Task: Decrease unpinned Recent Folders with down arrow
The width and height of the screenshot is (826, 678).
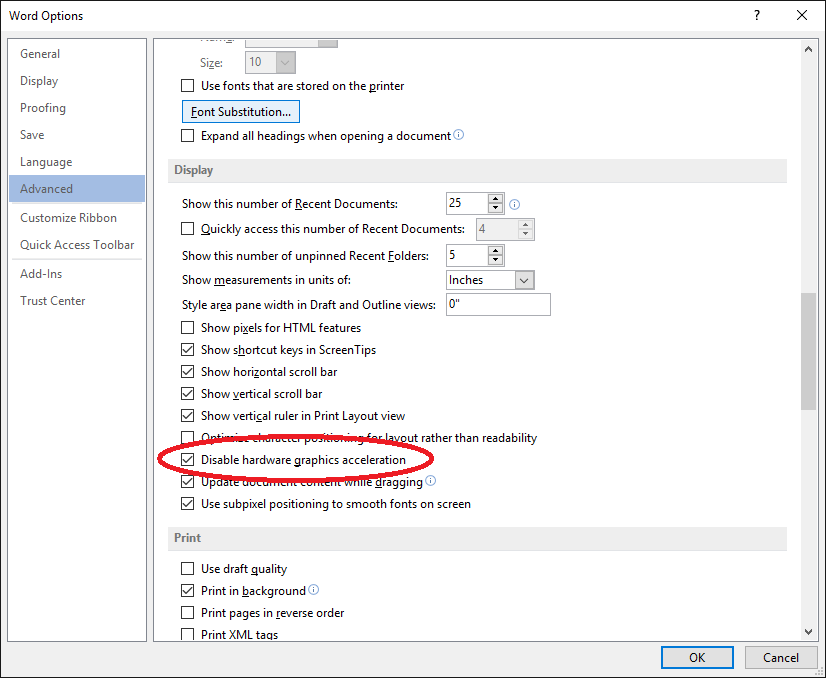Action: [x=495, y=260]
